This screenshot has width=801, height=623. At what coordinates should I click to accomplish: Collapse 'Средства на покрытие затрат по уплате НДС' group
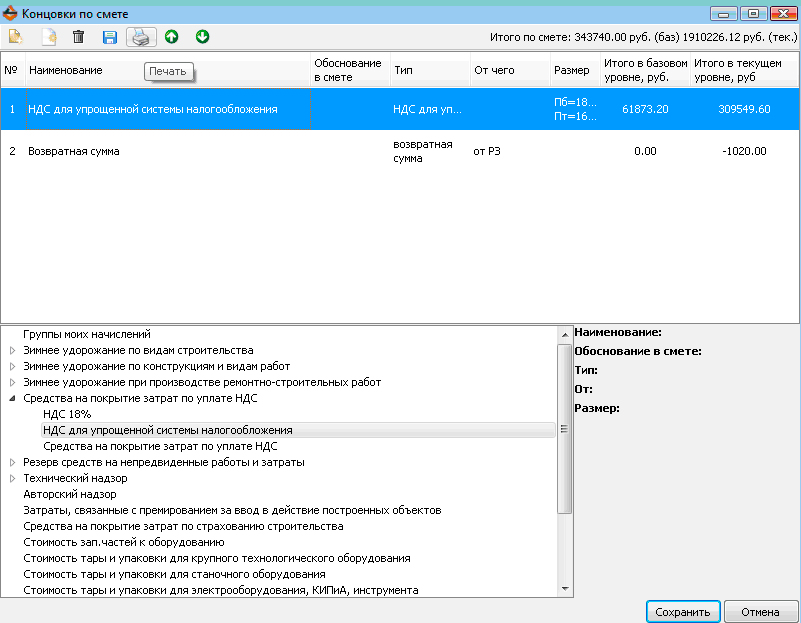[x=12, y=398]
